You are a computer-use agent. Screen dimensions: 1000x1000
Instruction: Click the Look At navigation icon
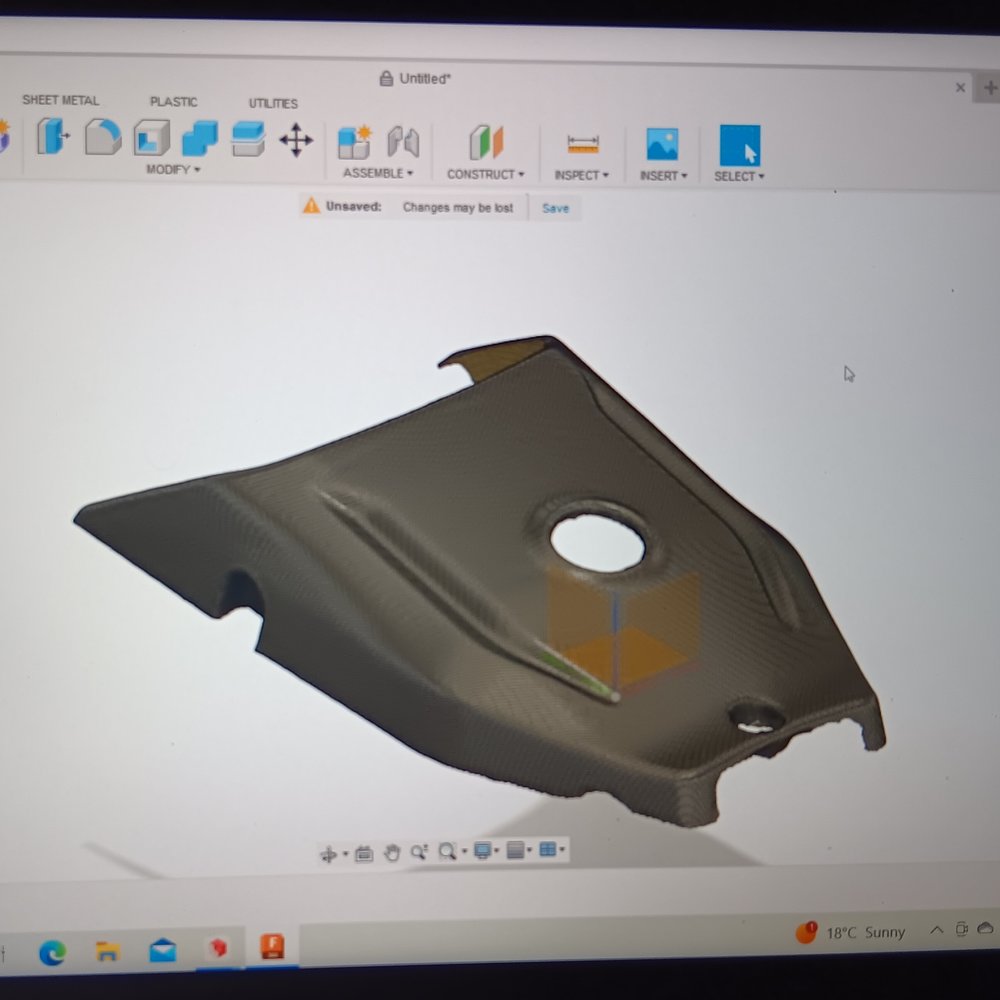pyautogui.click(x=364, y=853)
